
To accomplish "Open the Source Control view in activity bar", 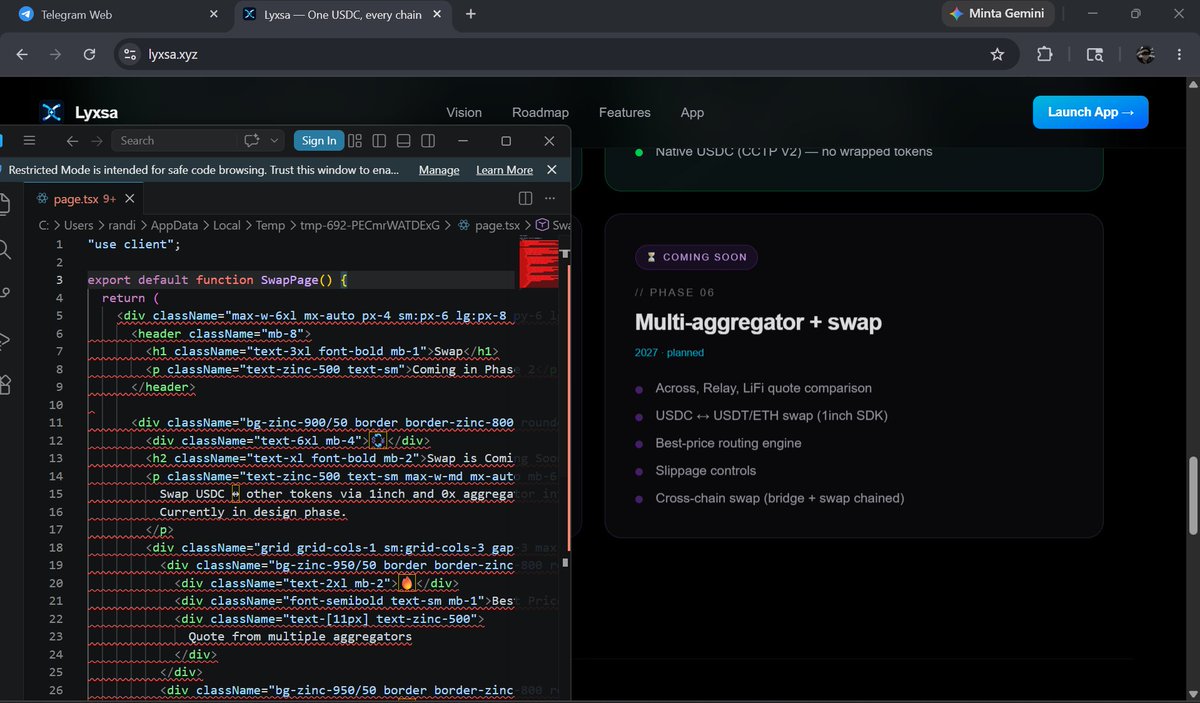I will pos(5,294).
